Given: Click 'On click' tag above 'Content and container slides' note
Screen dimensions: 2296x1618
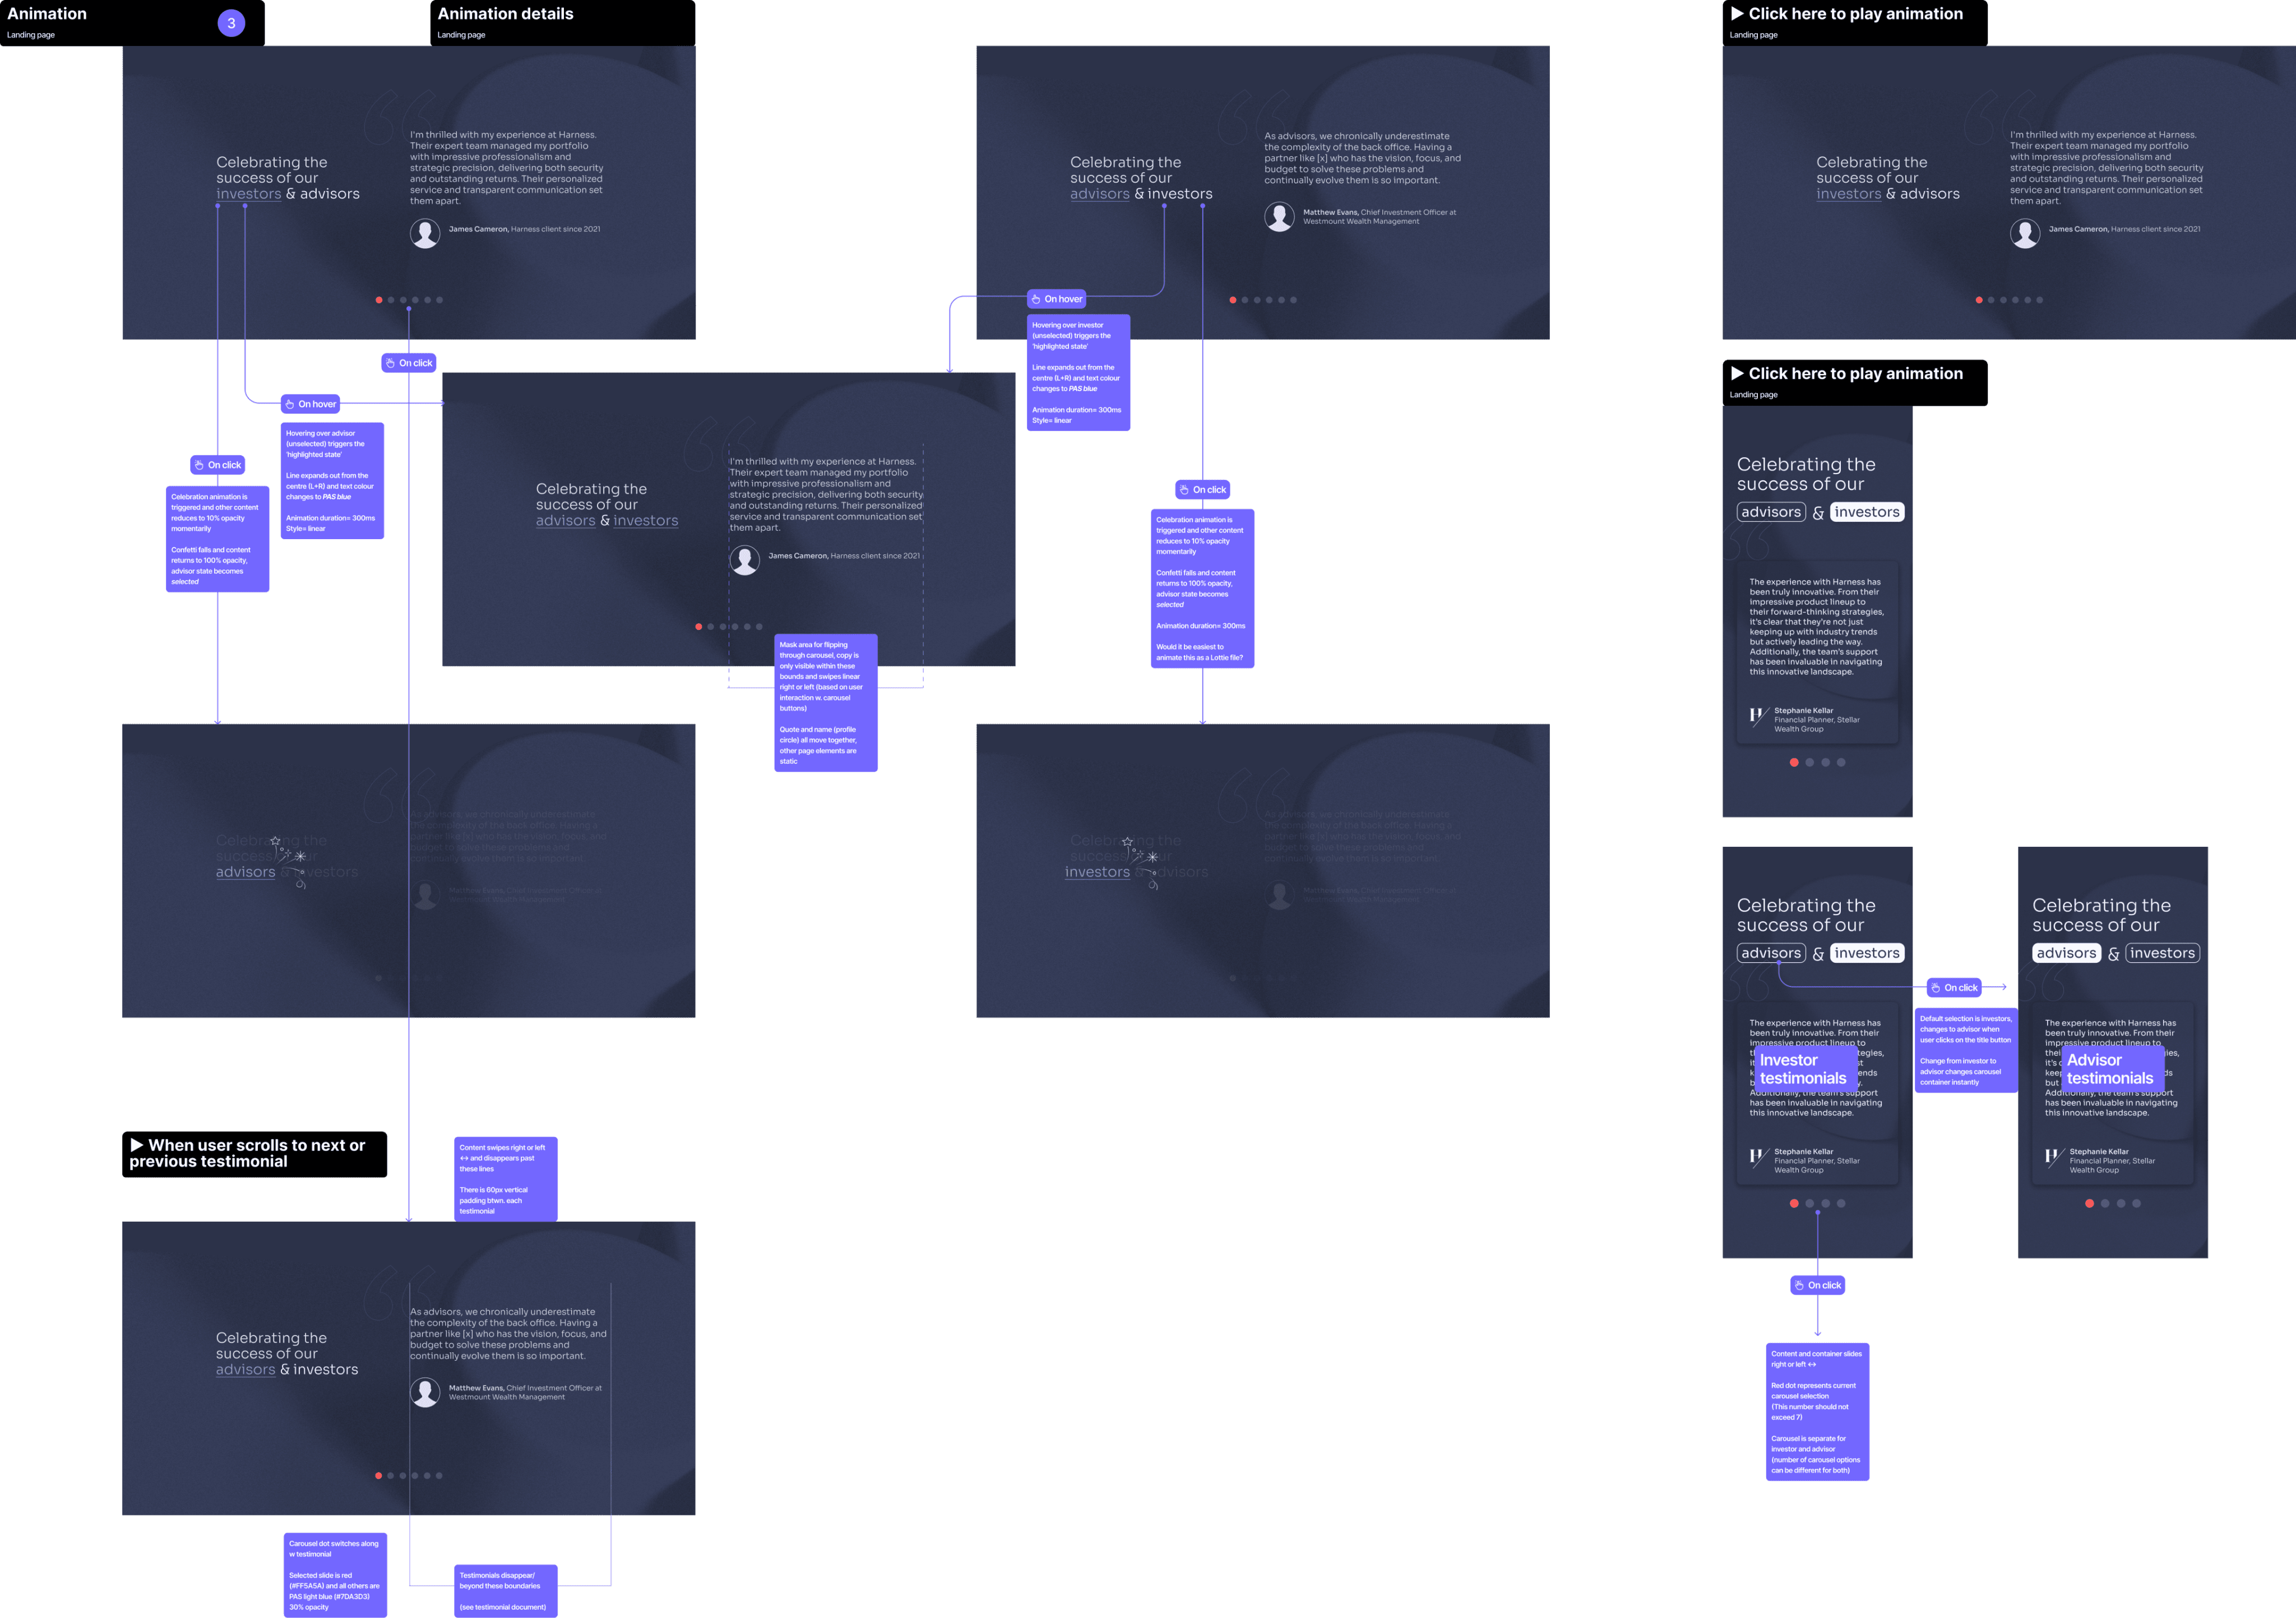Looking at the screenshot, I should (x=1817, y=1285).
